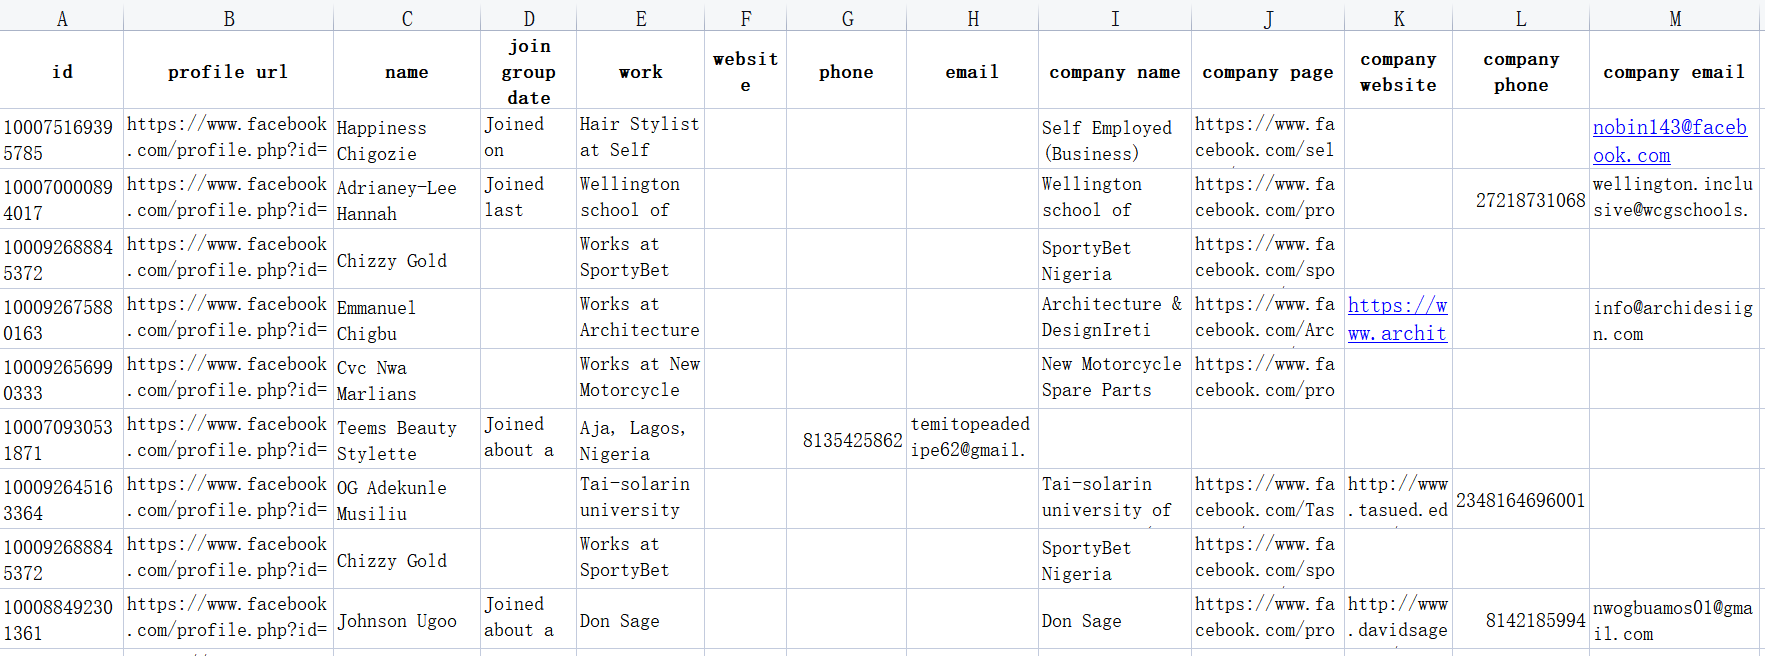Click the 'company phone' header cell
This screenshot has height=656, width=1765.
pyautogui.click(x=1521, y=70)
